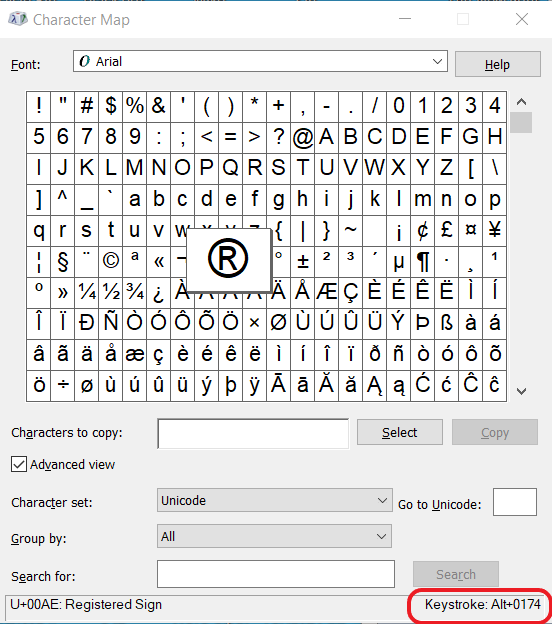Click the U+00AE: Registered Sign status text

pyautogui.click(x=86, y=604)
